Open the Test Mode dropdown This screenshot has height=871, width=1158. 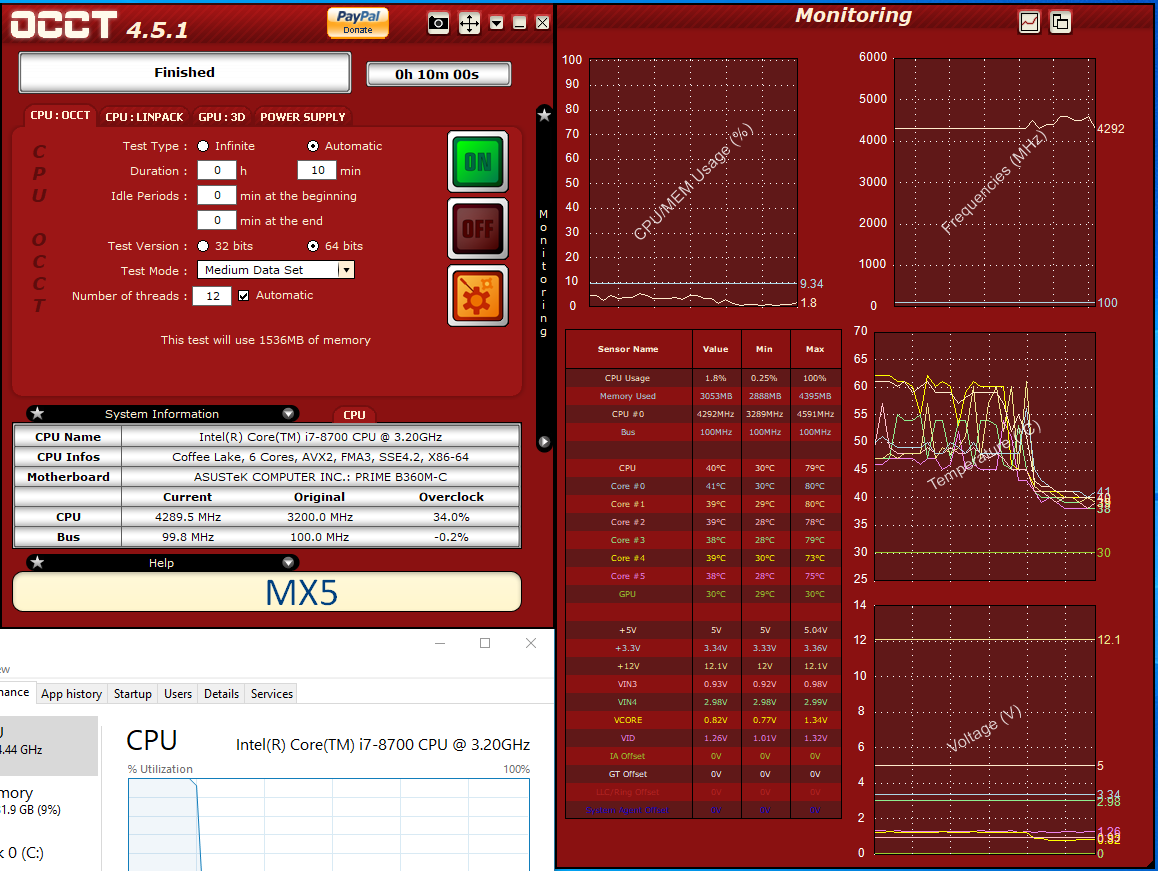(275, 270)
